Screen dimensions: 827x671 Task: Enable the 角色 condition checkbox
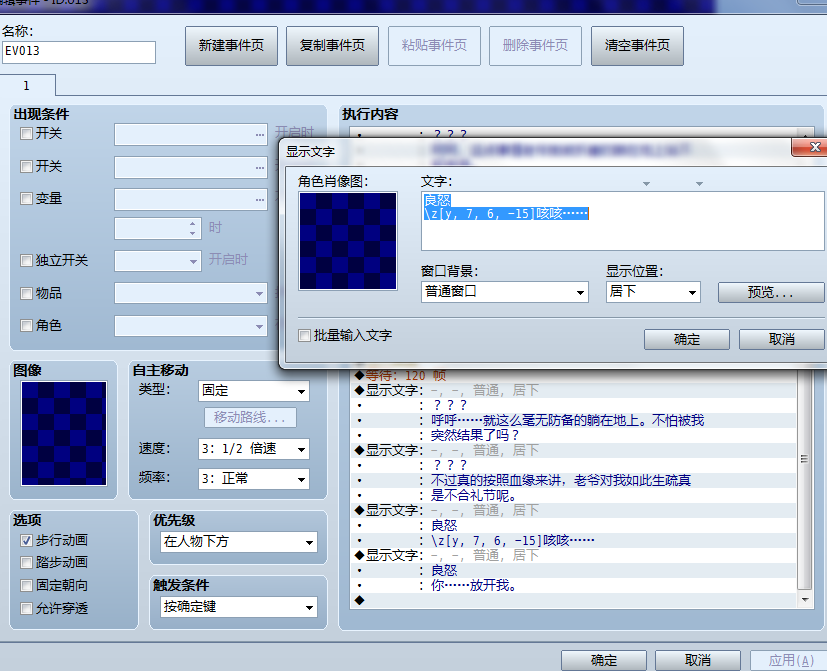coord(26,326)
